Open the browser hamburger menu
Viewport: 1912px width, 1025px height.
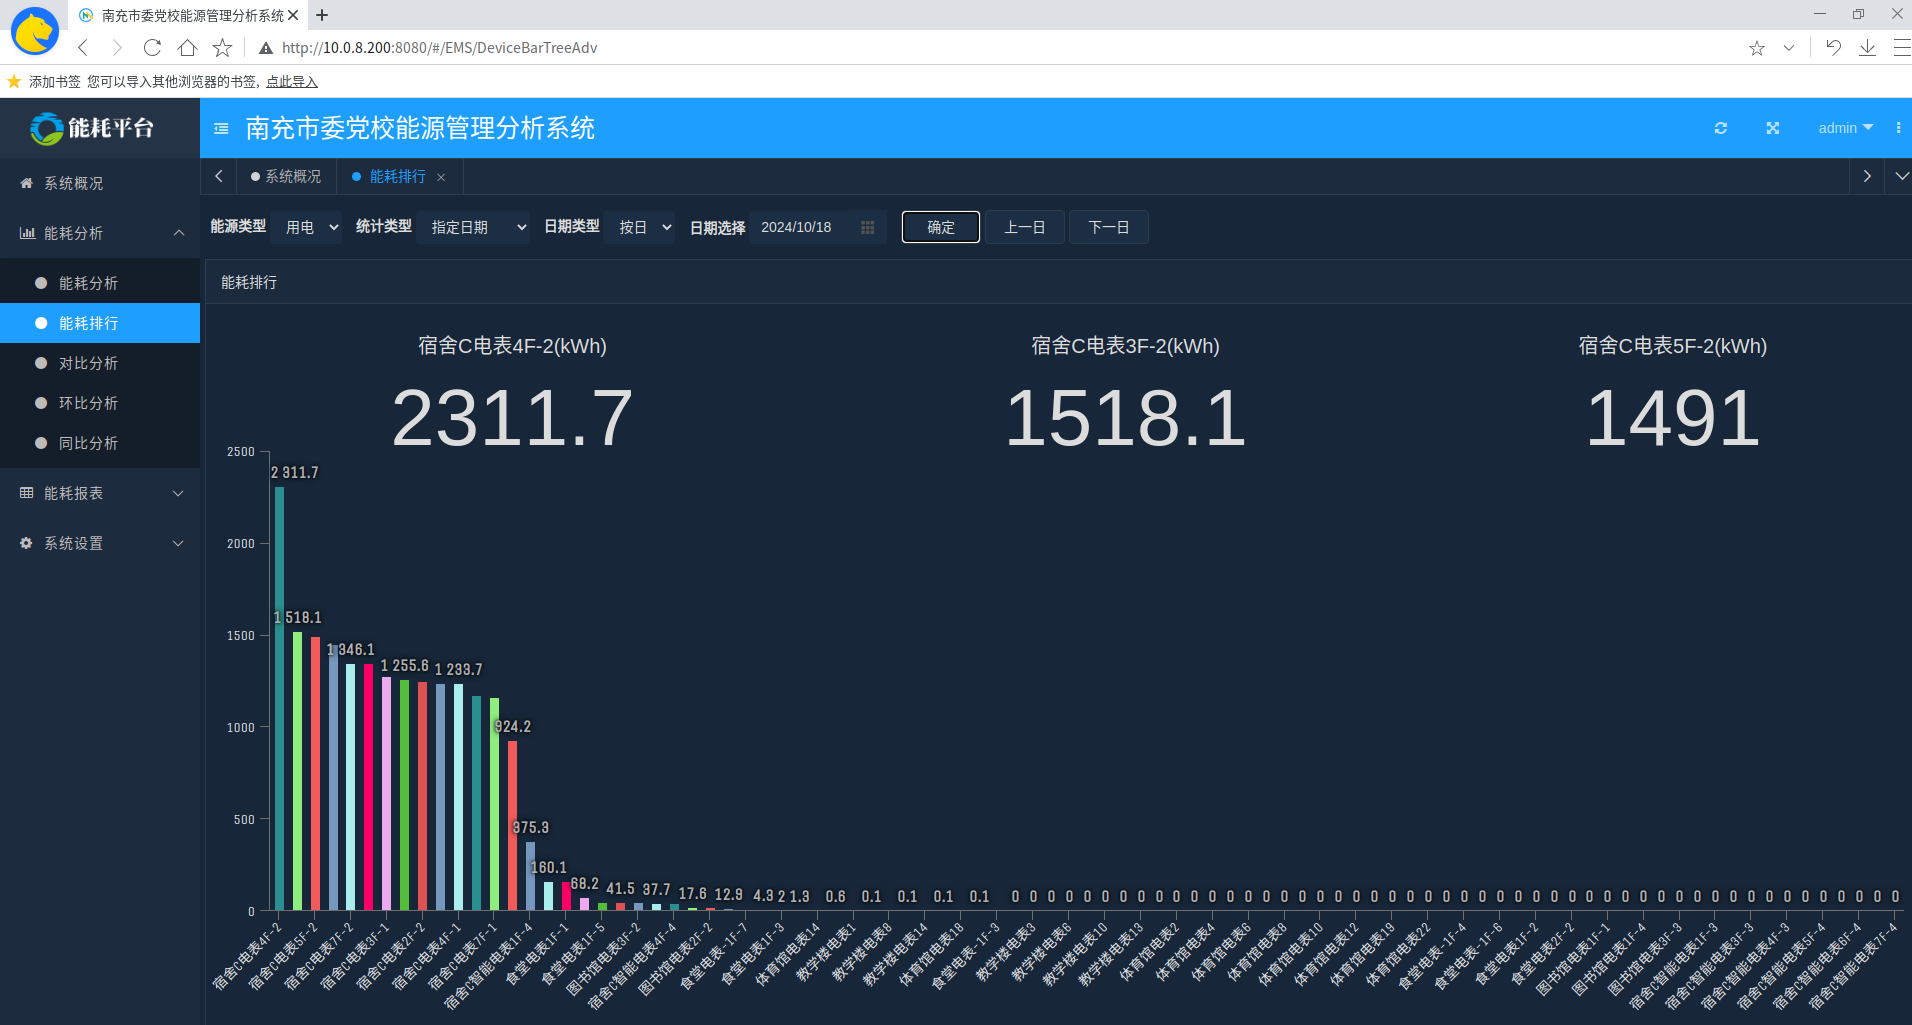coord(1901,47)
